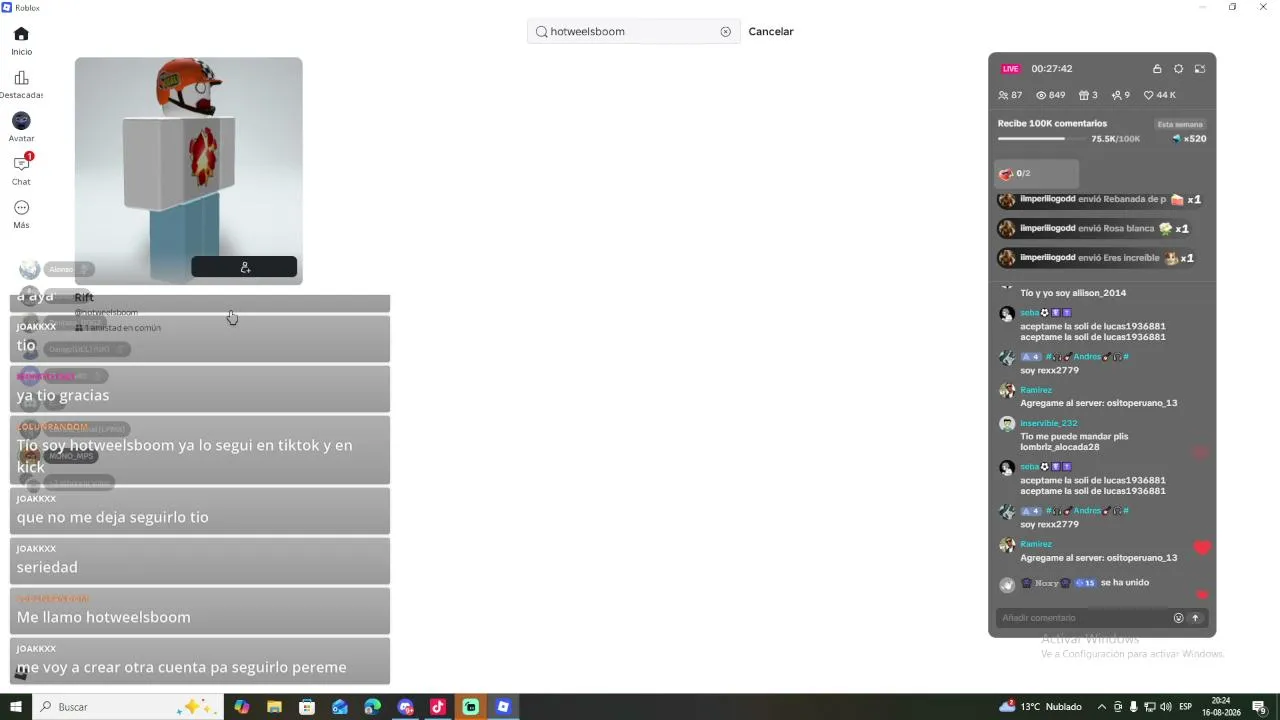Clear the hotweelsboom search text
Screen dimensions: 1280x720
pos(726,32)
